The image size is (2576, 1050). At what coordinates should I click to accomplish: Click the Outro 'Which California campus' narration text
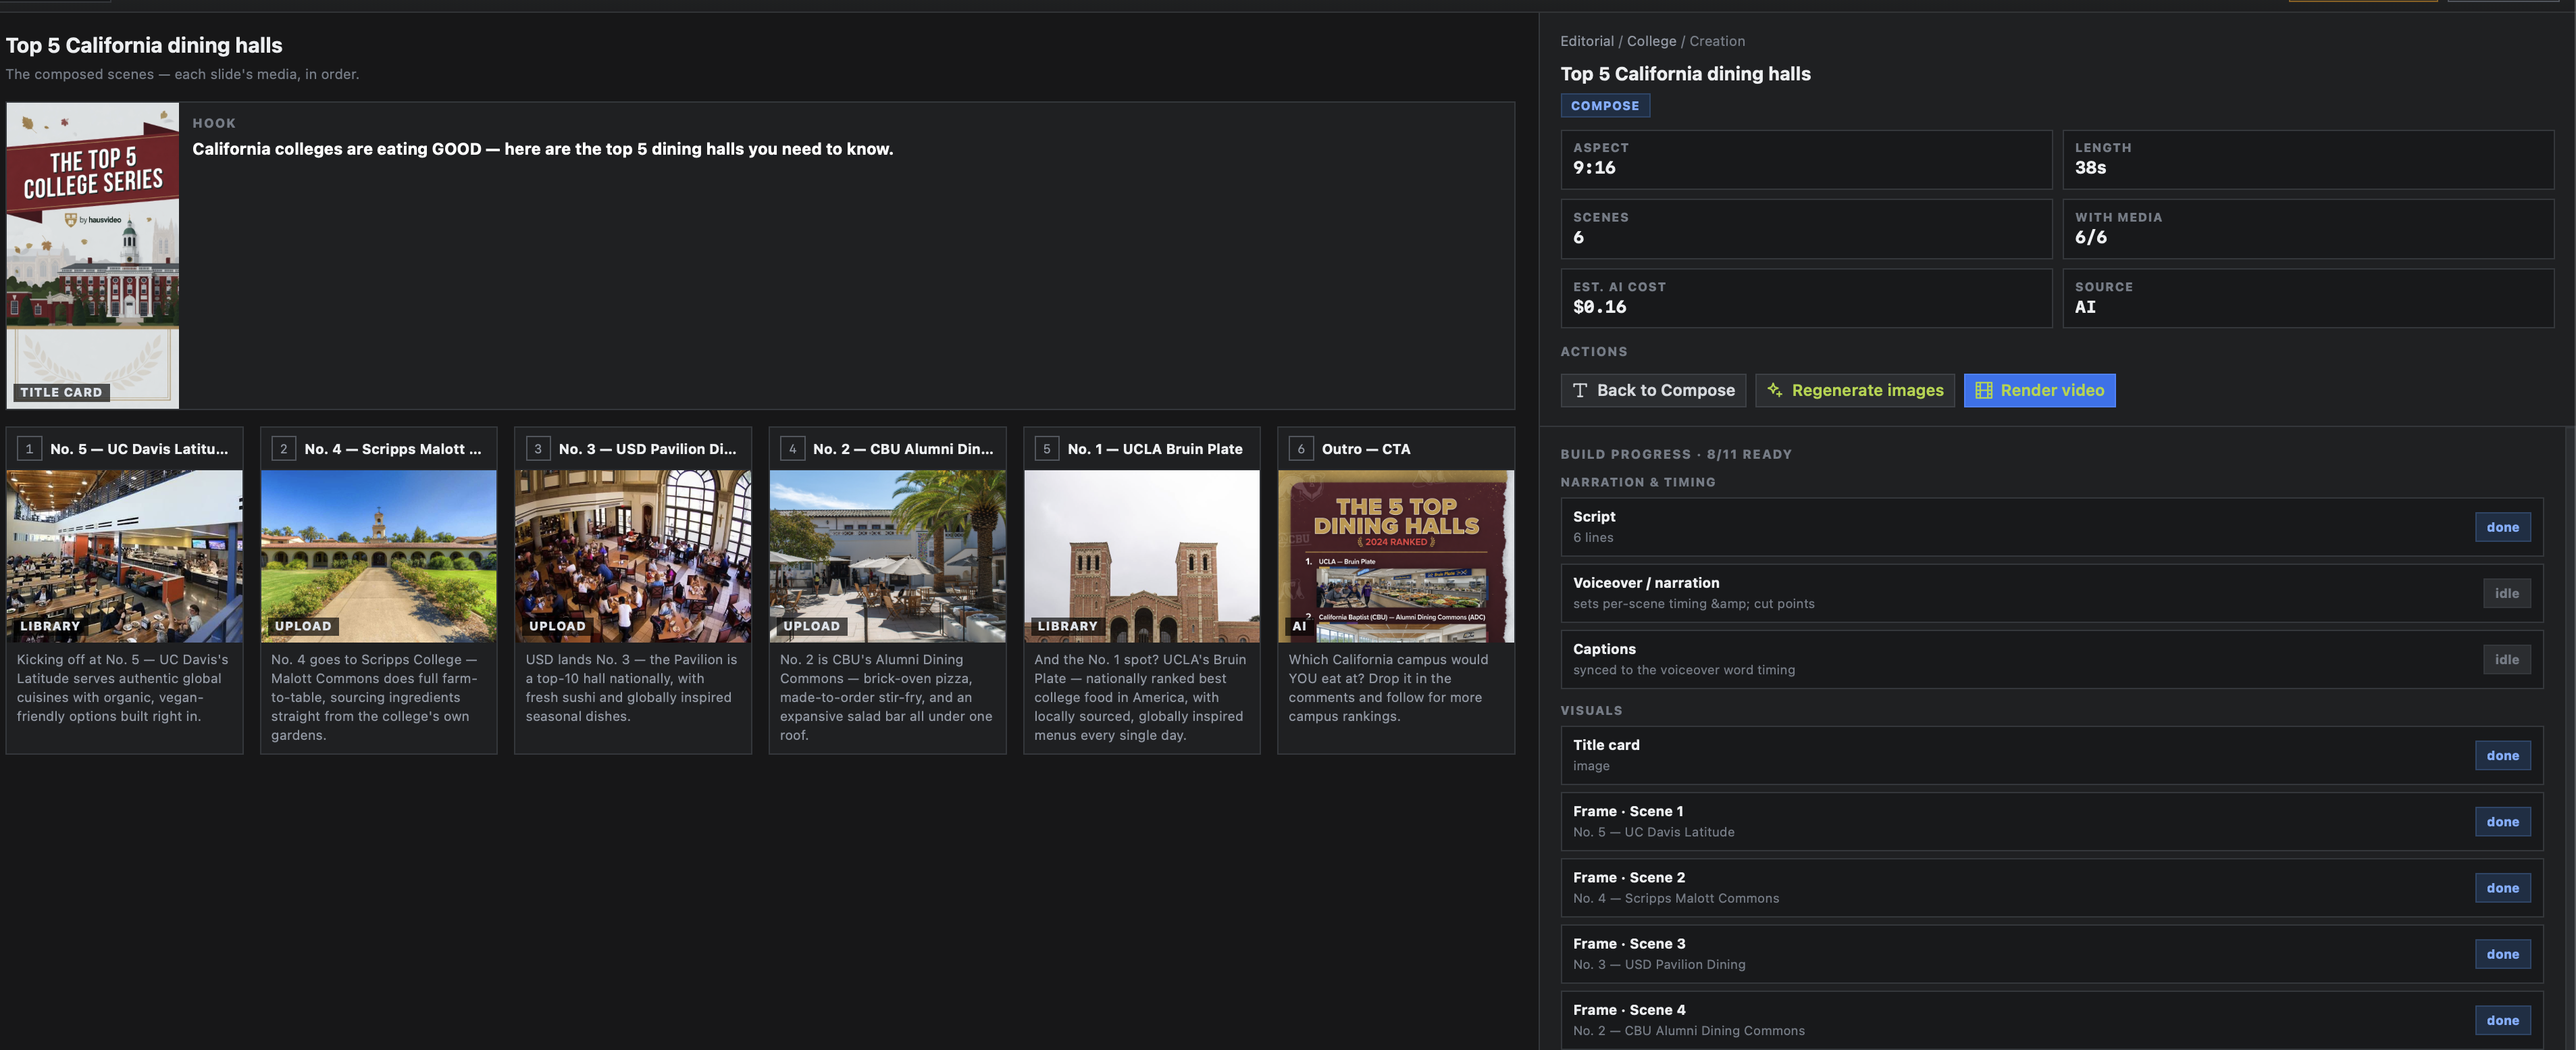click(x=1388, y=688)
